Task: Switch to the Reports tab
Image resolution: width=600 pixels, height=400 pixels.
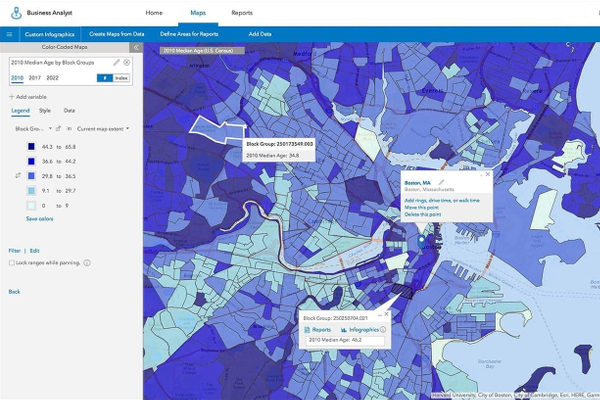Action: 242,13
